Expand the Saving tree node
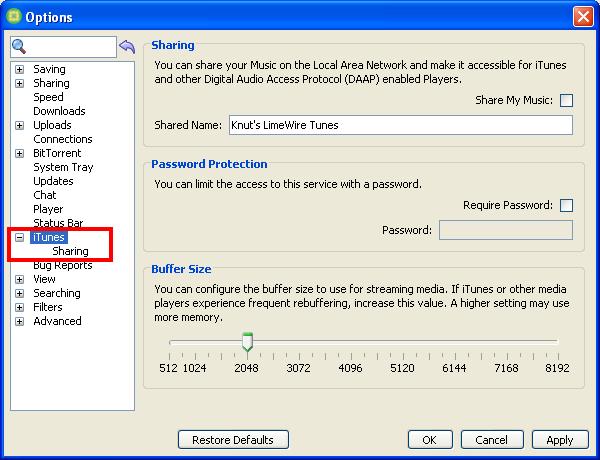Screen dimensions: 600x460 (x=20, y=69)
